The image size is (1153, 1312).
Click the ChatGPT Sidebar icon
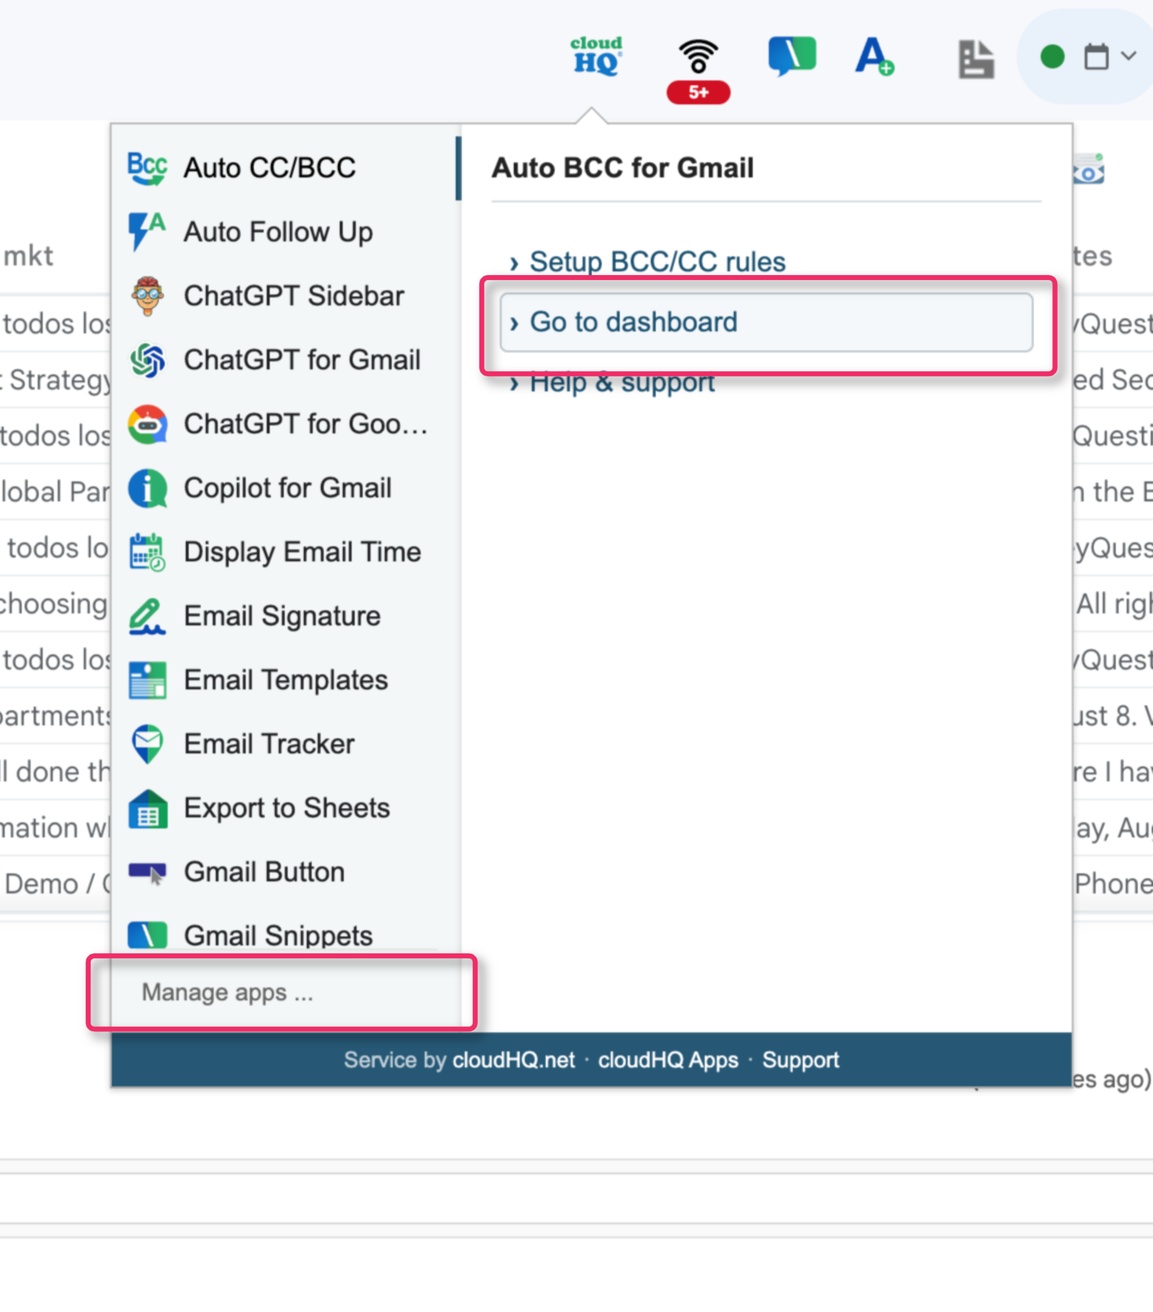pyautogui.click(x=147, y=296)
